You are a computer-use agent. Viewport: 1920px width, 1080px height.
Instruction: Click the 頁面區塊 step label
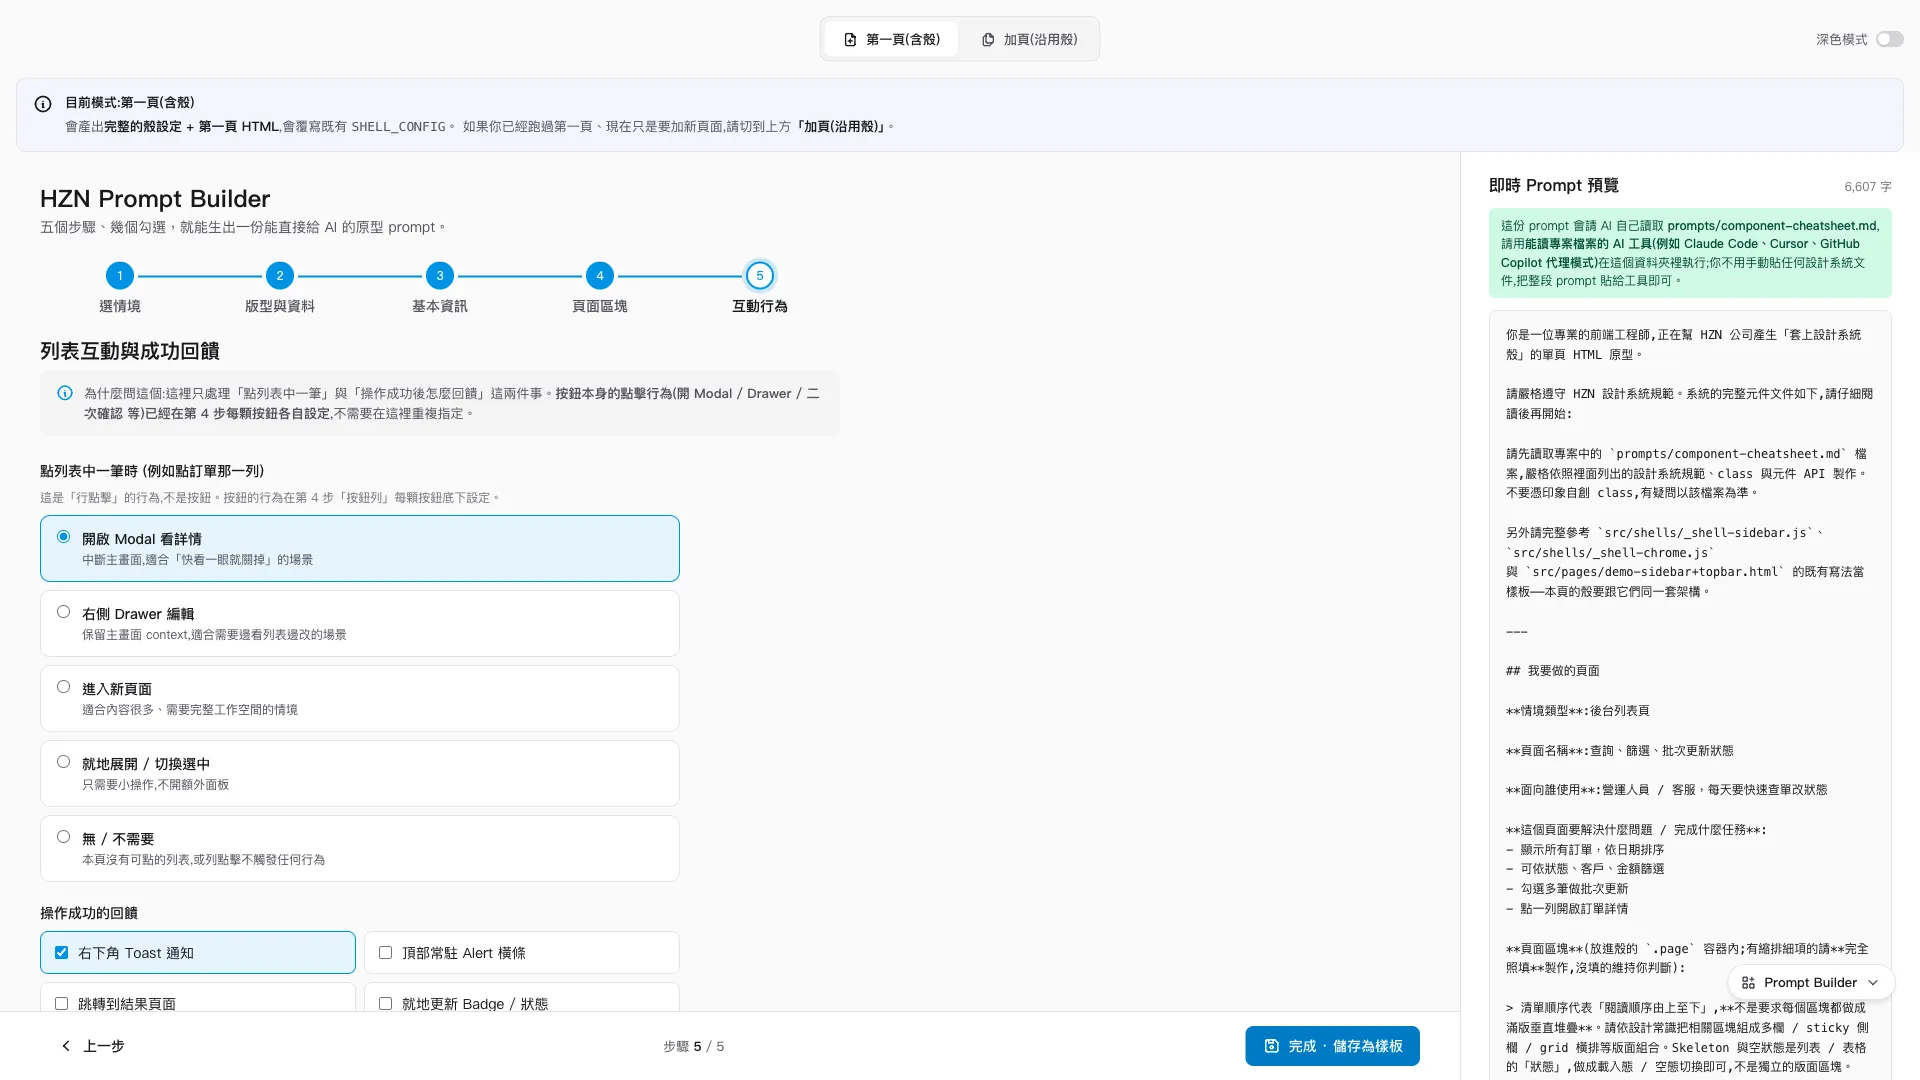click(x=599, y=306)
